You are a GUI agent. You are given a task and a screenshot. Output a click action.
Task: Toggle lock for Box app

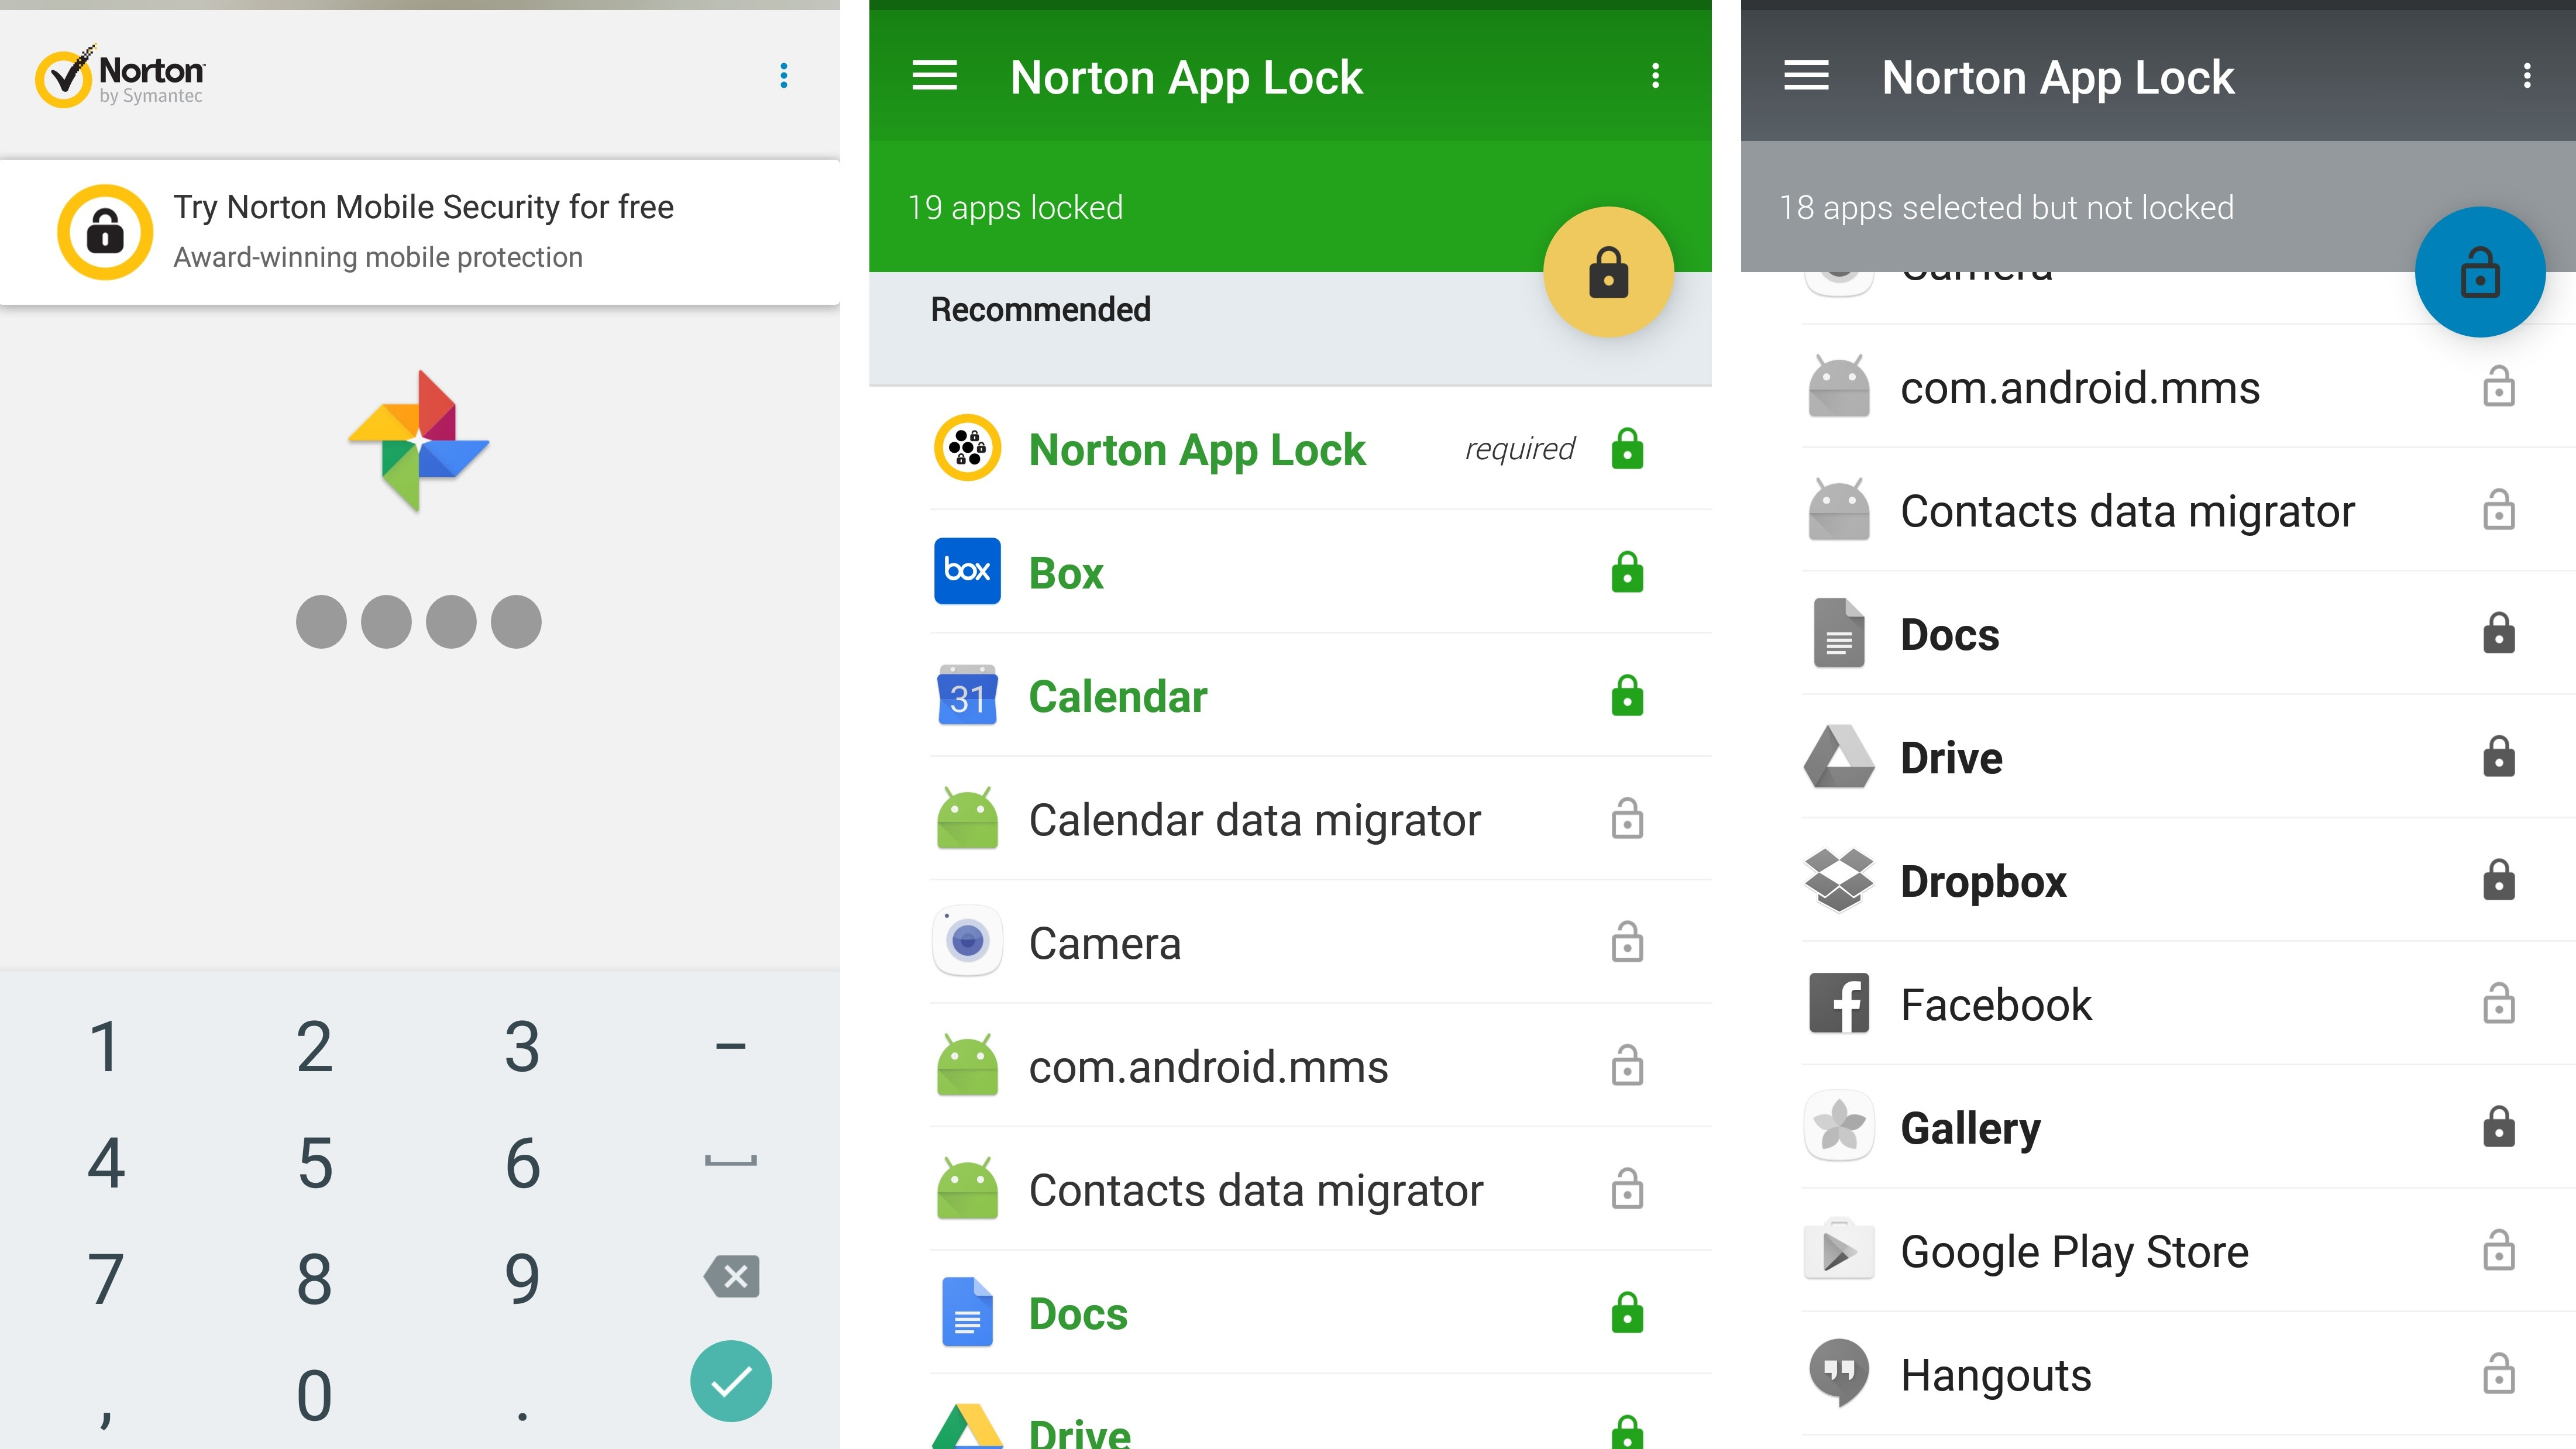[1627, 573]
